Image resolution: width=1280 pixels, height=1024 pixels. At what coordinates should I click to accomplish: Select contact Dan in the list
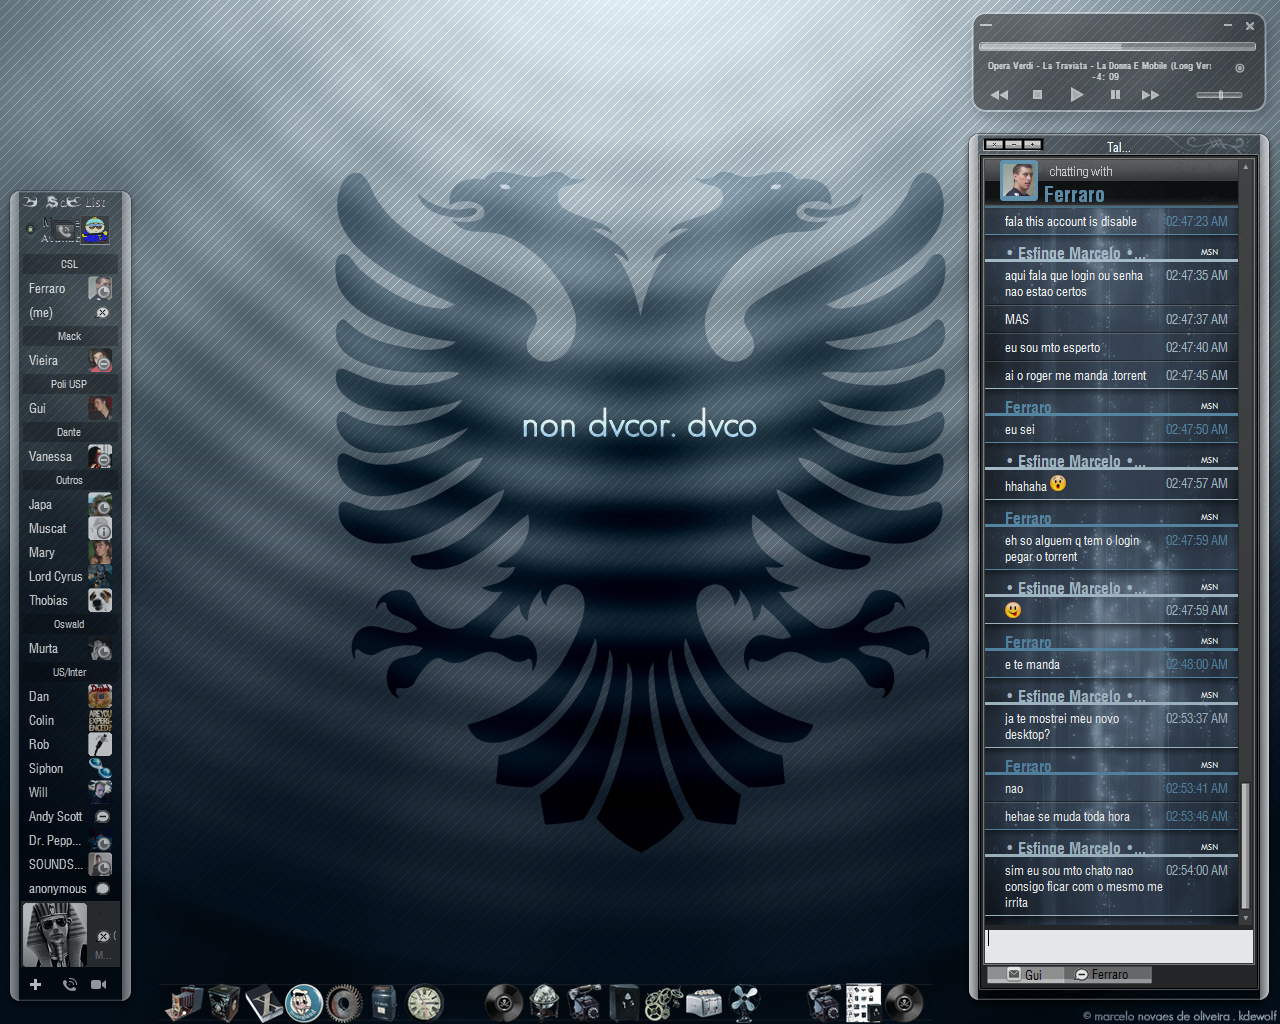tap(69, 696)
